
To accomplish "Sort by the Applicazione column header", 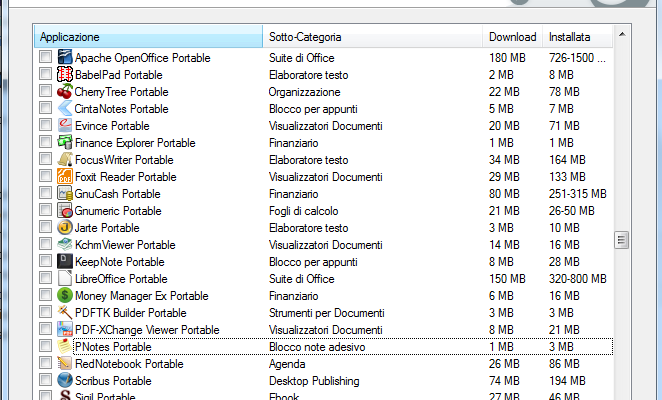I will pyautogui.click(x=148, y=37).
